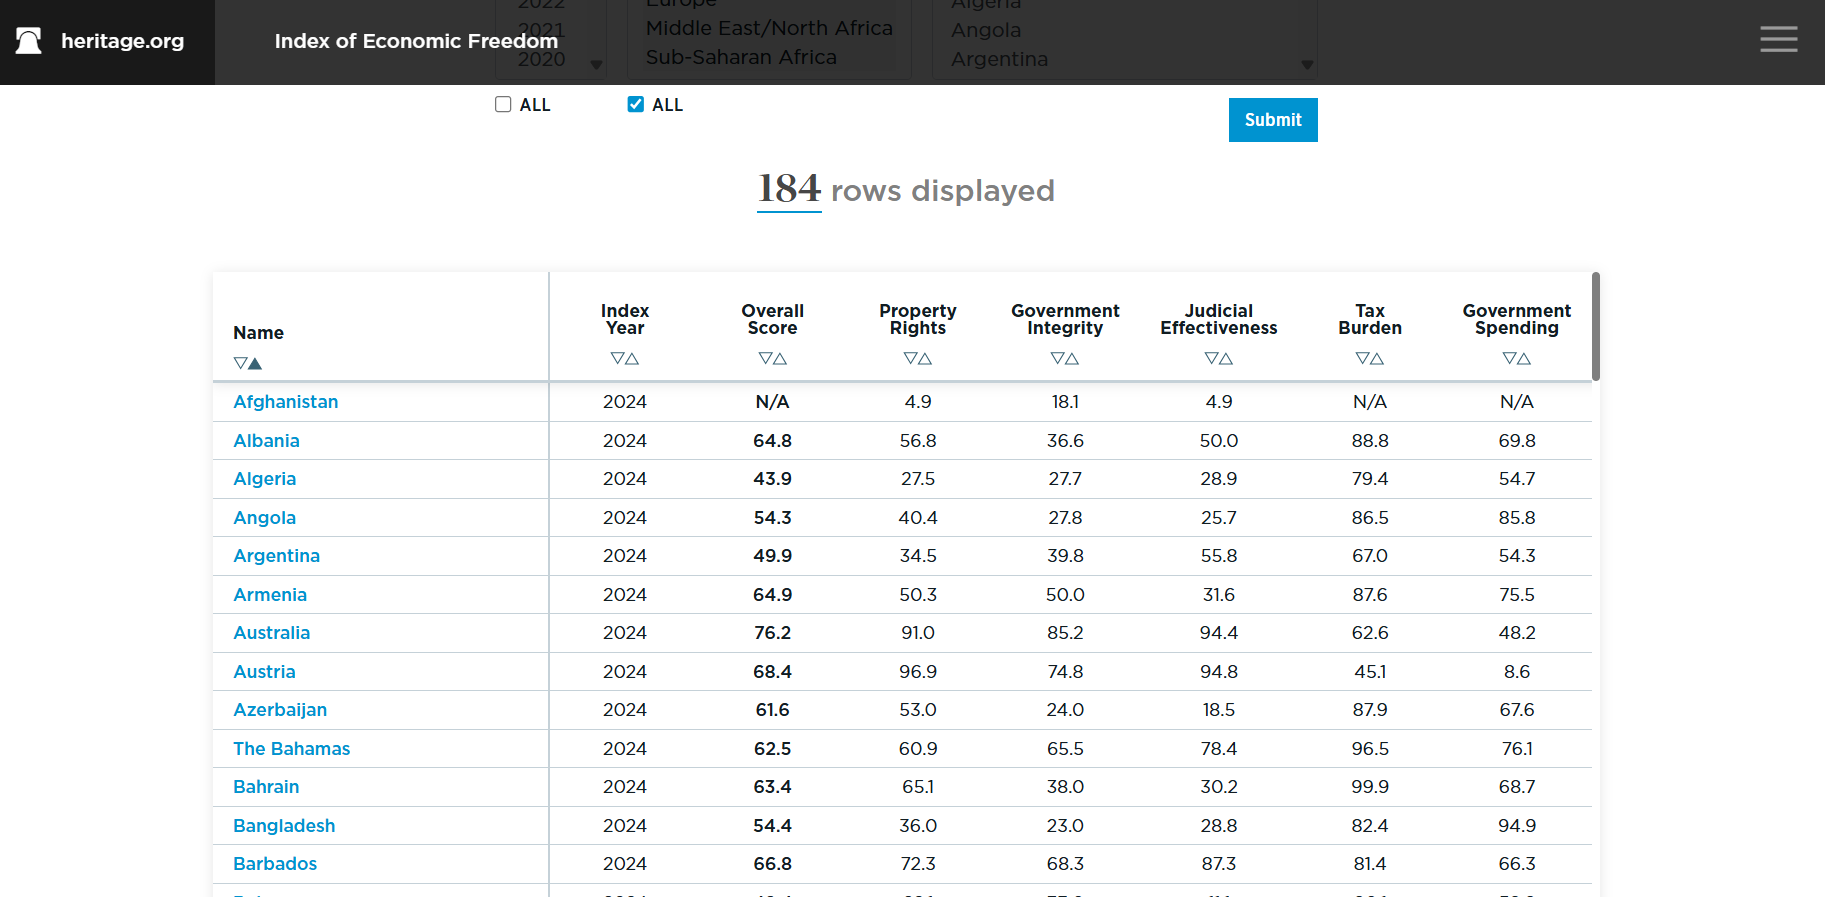Open the Albania country page
The image size is (1825, 897).
click(266, 441)
